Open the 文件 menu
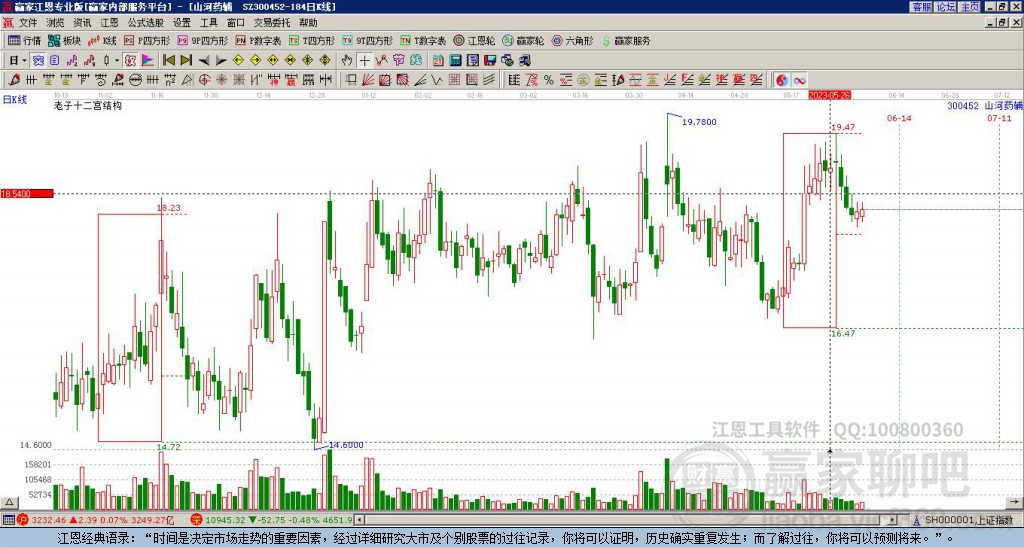Image resolution: width=1024 pixels, height=548 pixels. pos(28,23)
